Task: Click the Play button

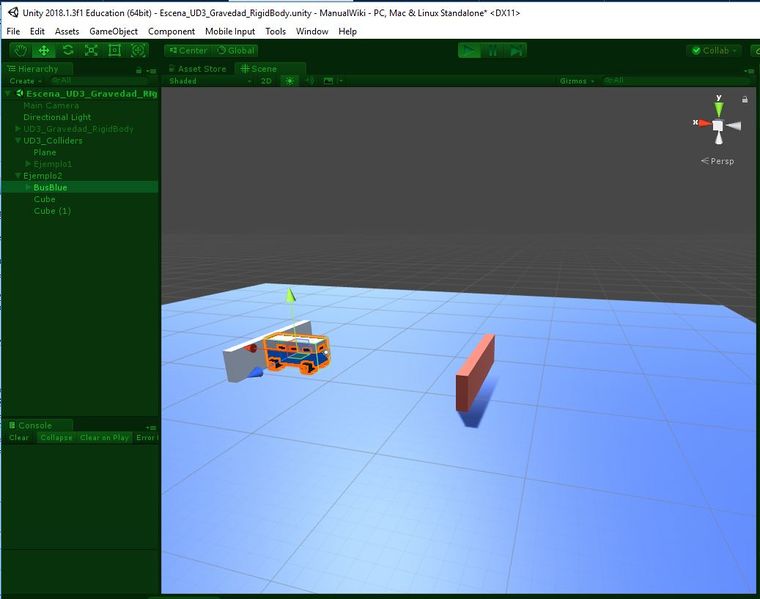Action: (469, 50)
